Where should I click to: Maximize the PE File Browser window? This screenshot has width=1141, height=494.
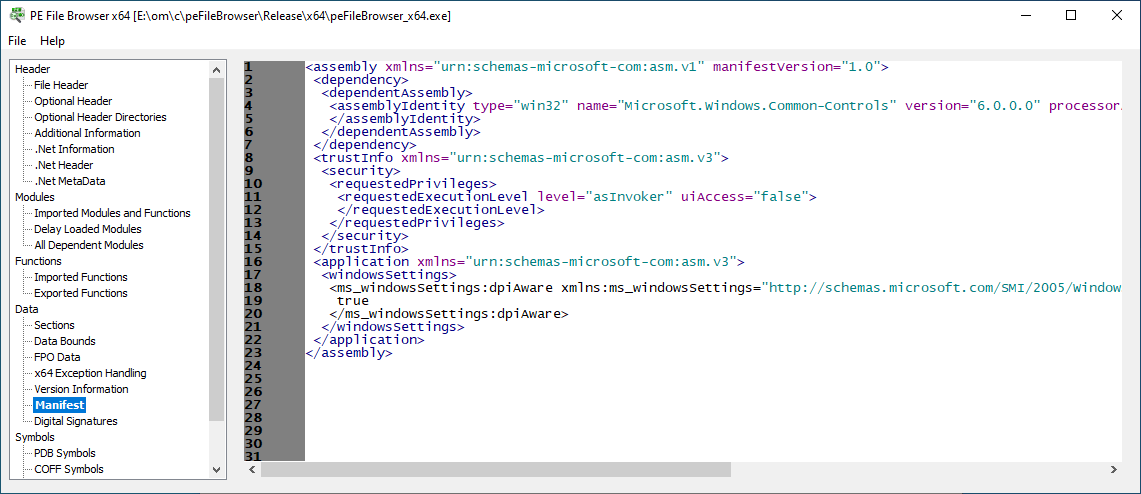1071,16
